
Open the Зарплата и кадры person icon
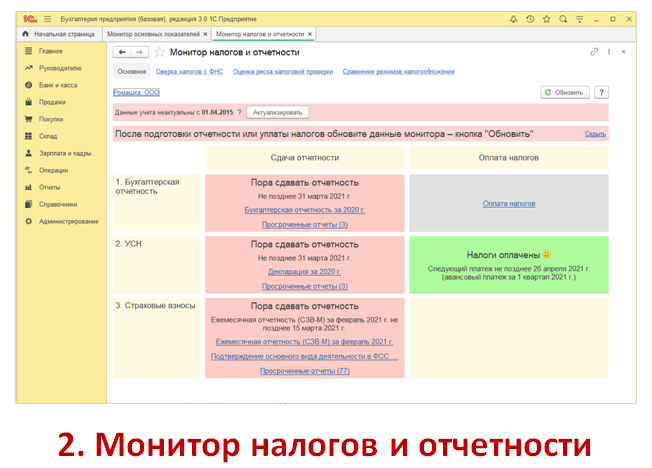28,153
